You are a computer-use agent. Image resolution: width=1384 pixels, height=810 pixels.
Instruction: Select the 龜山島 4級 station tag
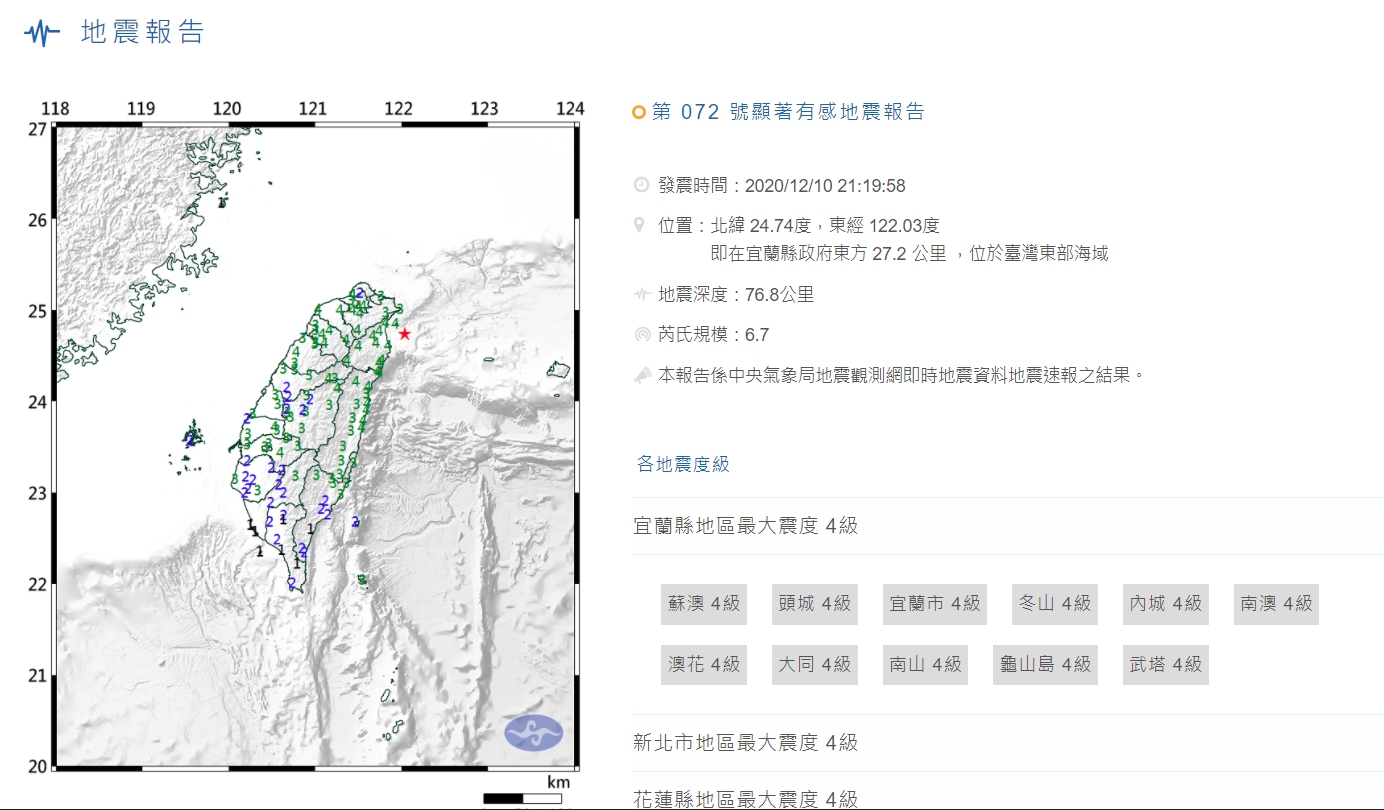[1045, 664]
